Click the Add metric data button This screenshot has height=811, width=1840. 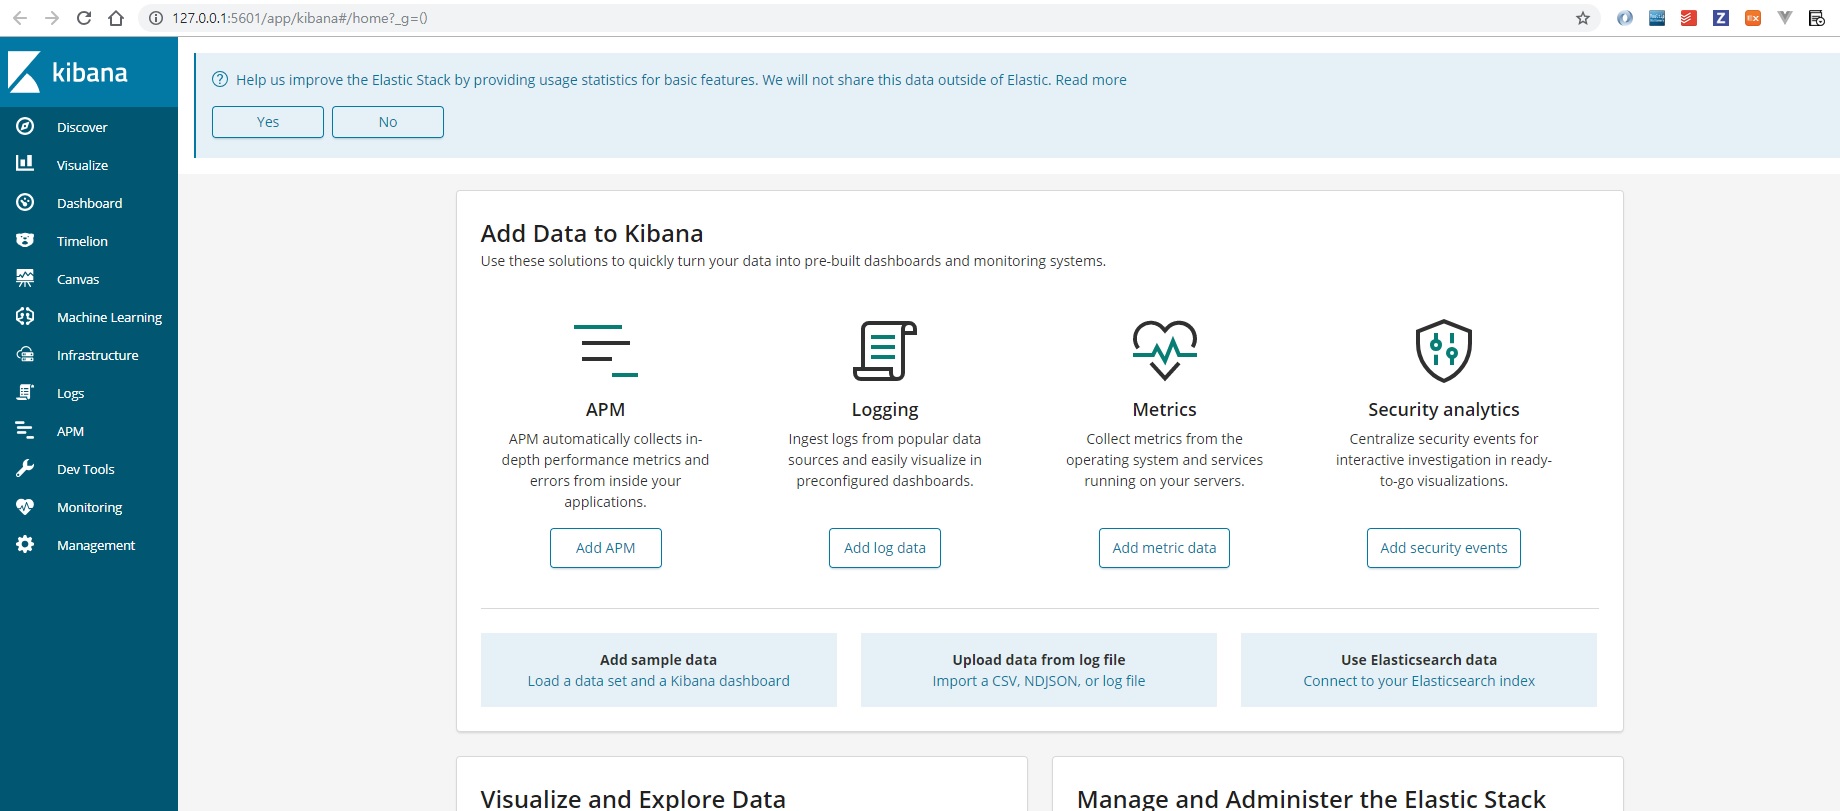click(1164, 548)
